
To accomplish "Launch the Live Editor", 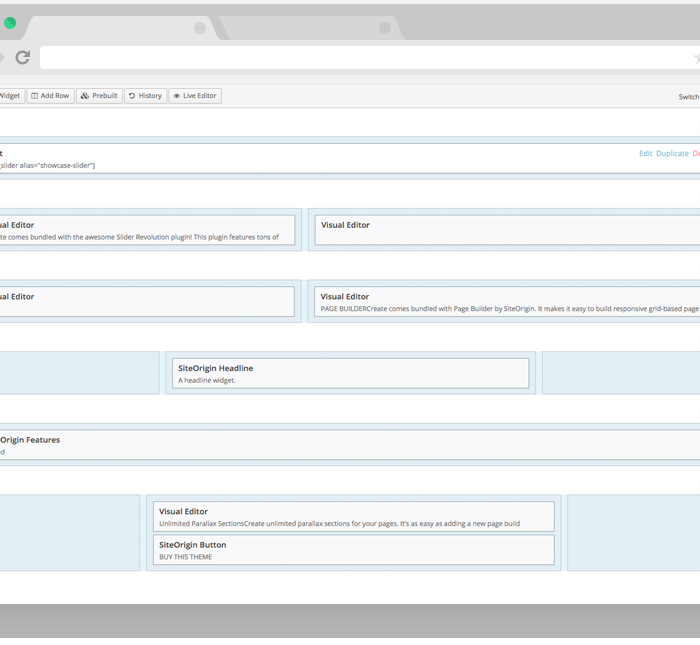I will click(195, 96).
